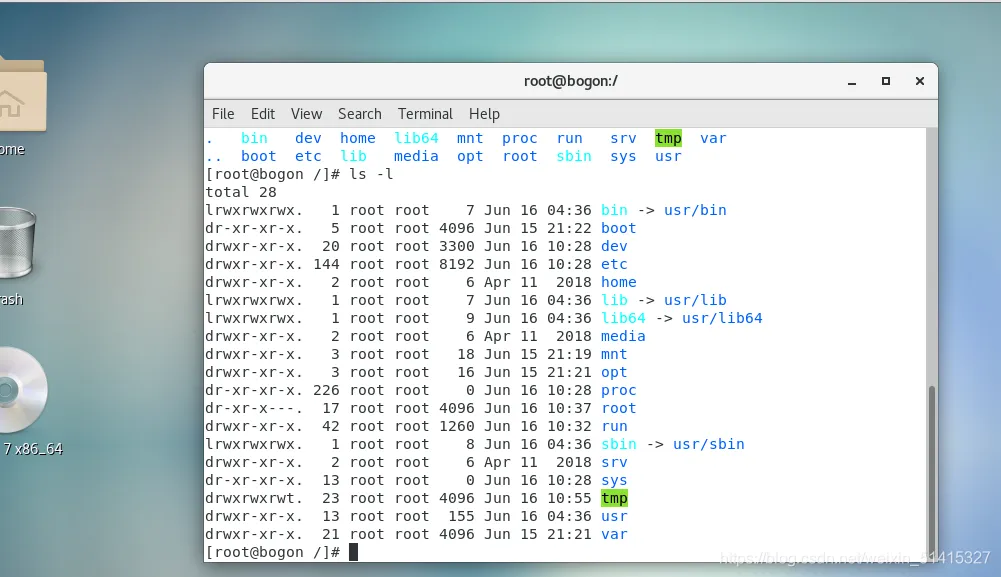Click highlighted 'tmp' in the long listing
The image size is (1001, 577).
(x=614, y=498)
